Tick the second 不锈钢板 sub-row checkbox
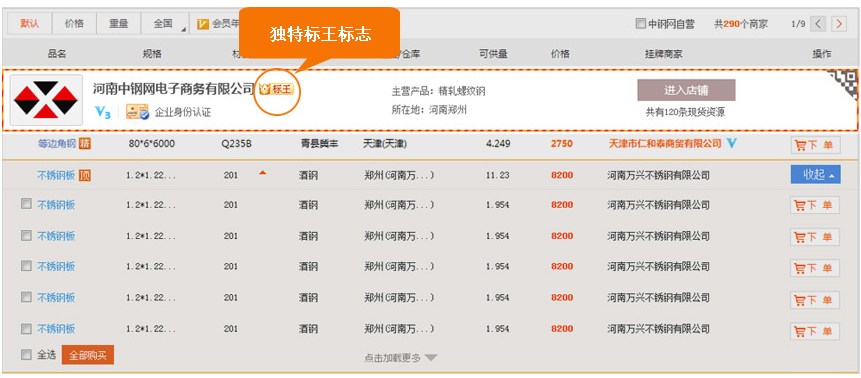The height and width of the screenshot is (378, 861). [26, 235]
